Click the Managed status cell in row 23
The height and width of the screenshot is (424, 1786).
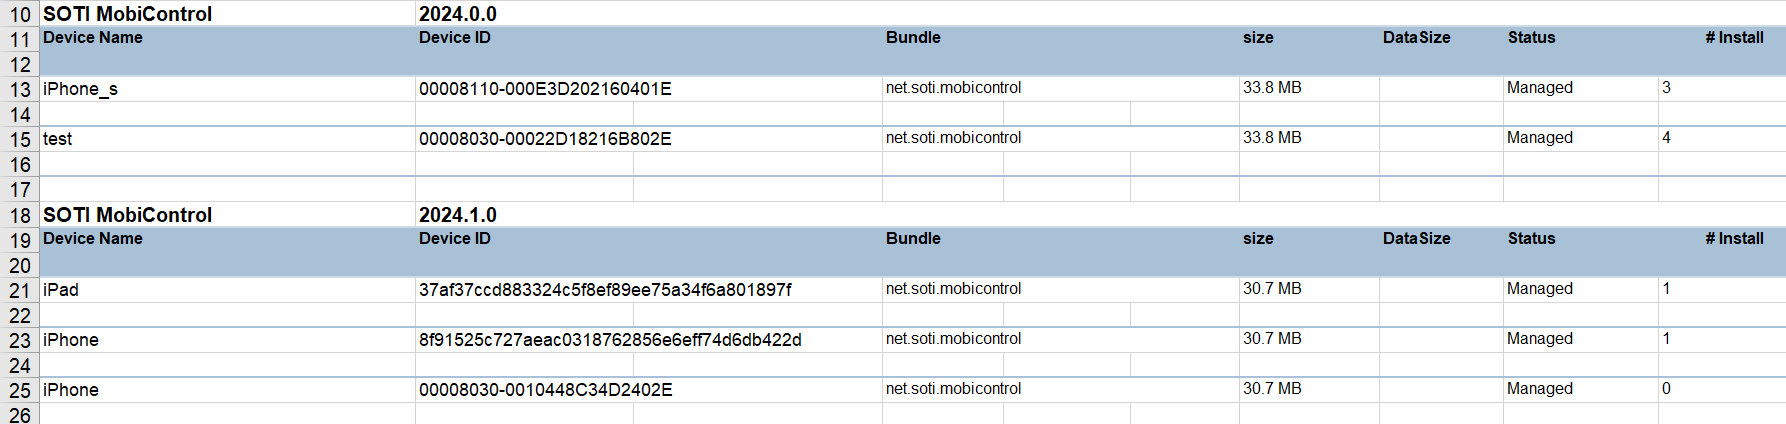[1581, 339]
